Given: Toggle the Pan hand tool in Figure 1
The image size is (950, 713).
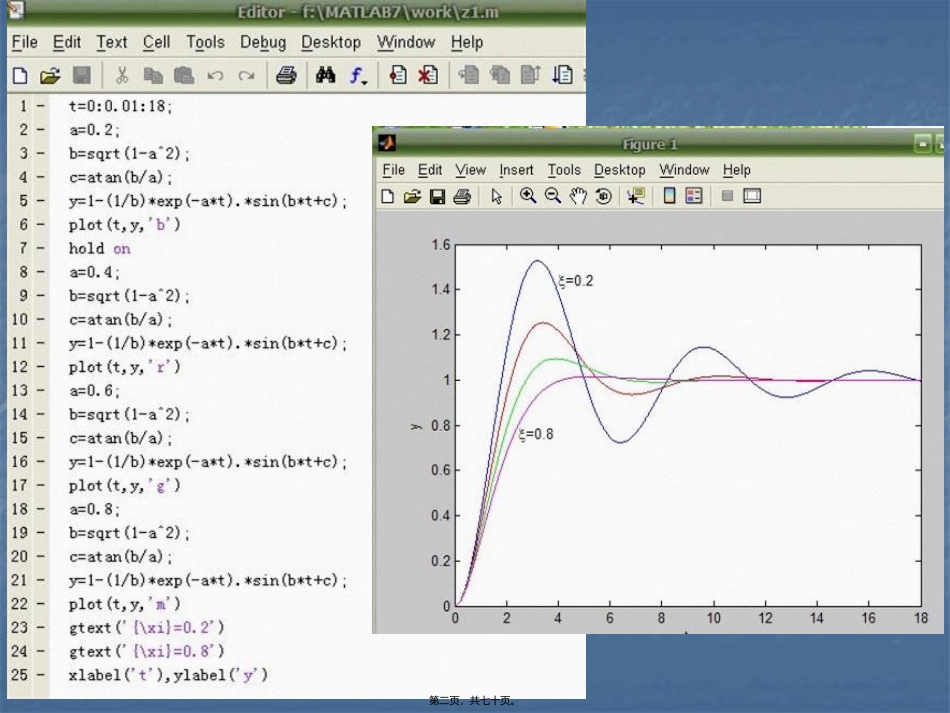Looking at the screenshot, I should point(578,197).
